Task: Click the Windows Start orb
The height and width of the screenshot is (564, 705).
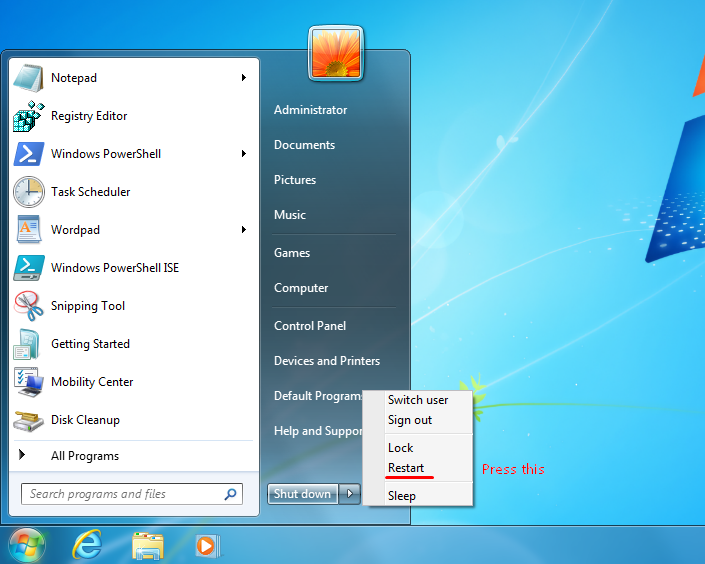Action: 27,546
